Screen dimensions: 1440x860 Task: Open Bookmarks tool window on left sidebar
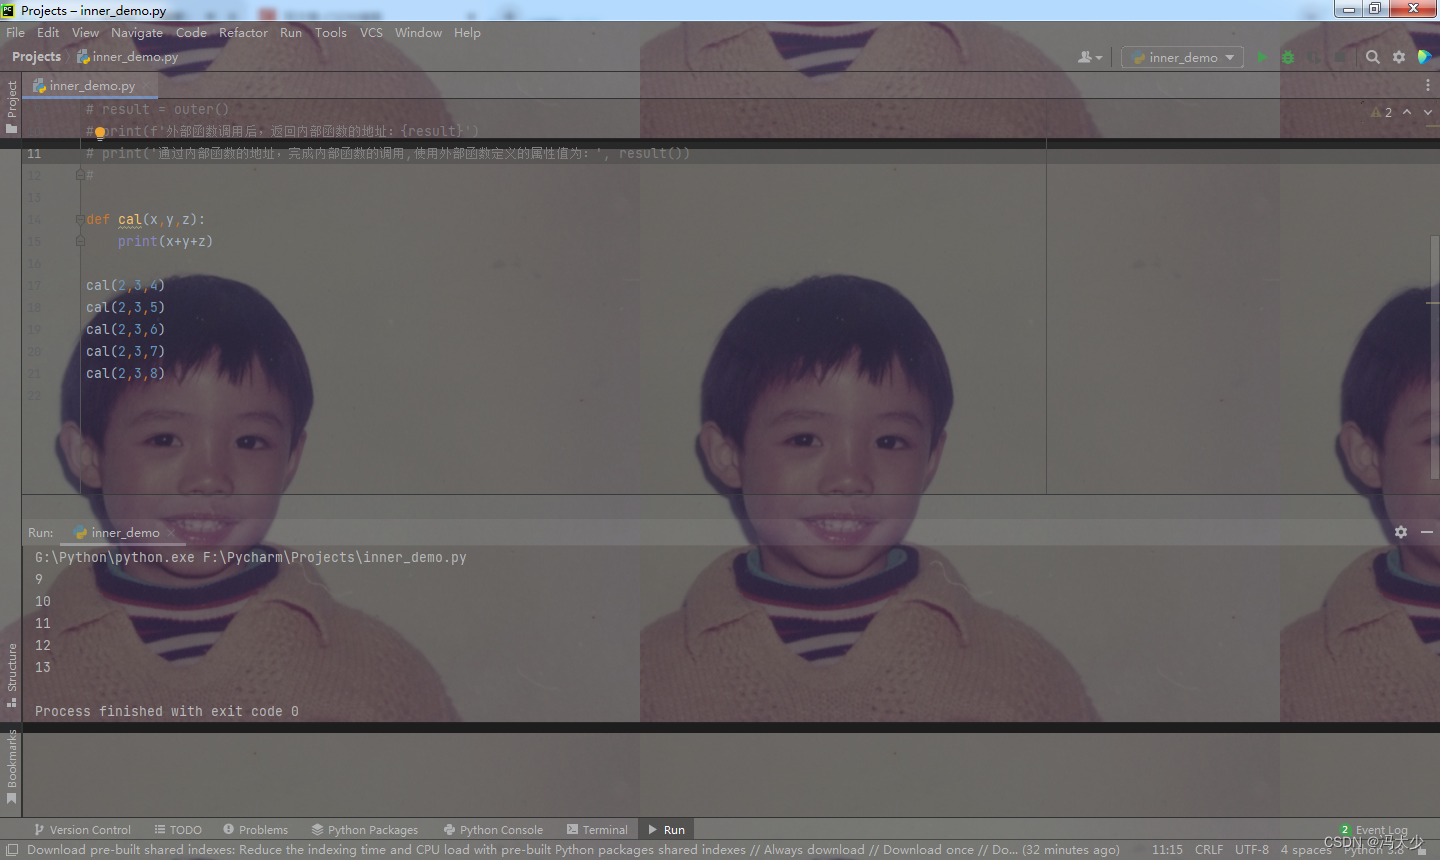click(11, 767)
